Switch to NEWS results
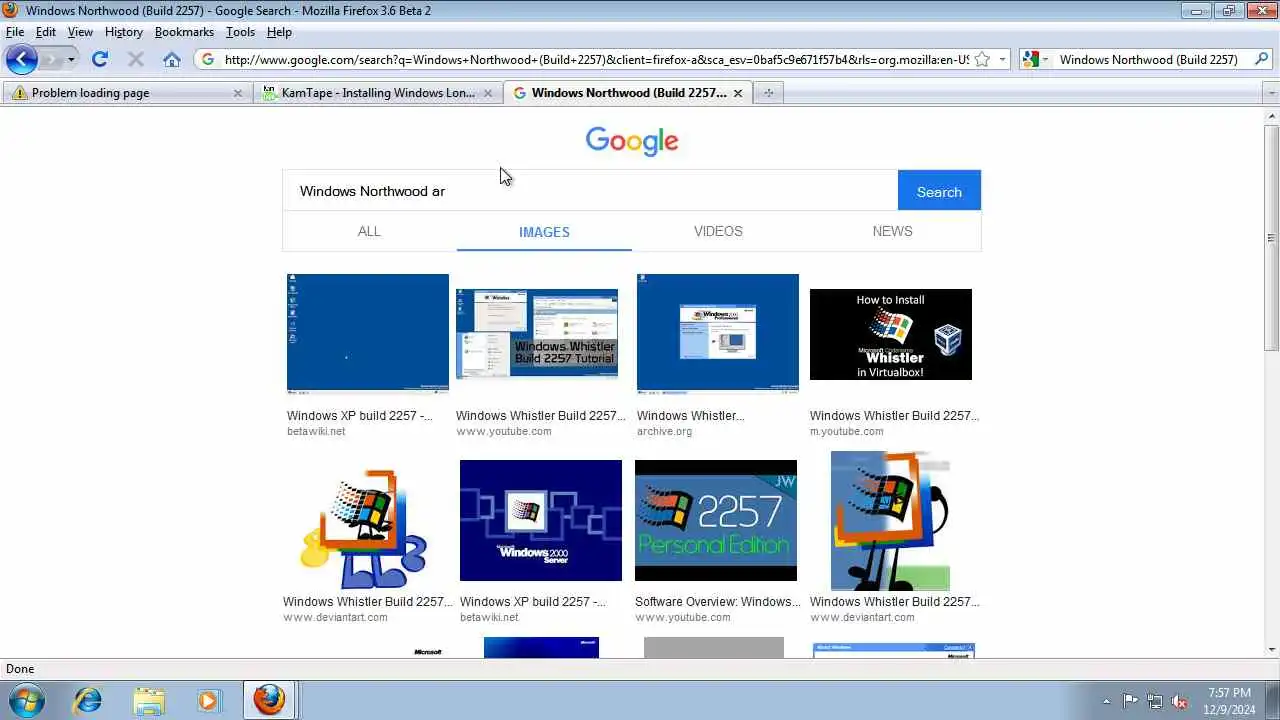The height and width of the screenshot is (720, 1280). click(892, 231)
